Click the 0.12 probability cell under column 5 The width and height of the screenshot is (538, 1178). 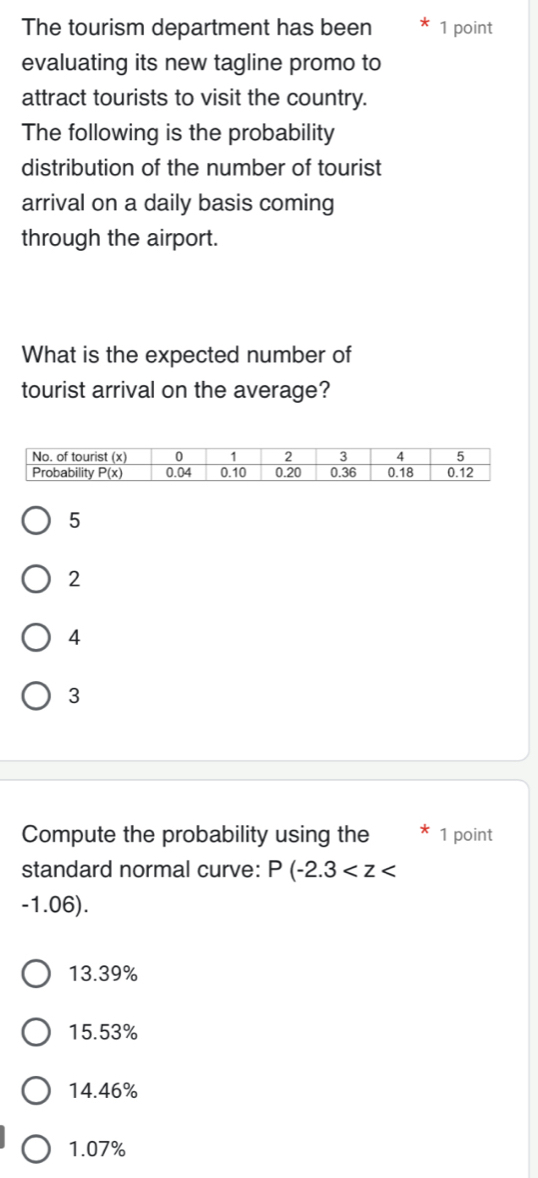coord(460,472)
